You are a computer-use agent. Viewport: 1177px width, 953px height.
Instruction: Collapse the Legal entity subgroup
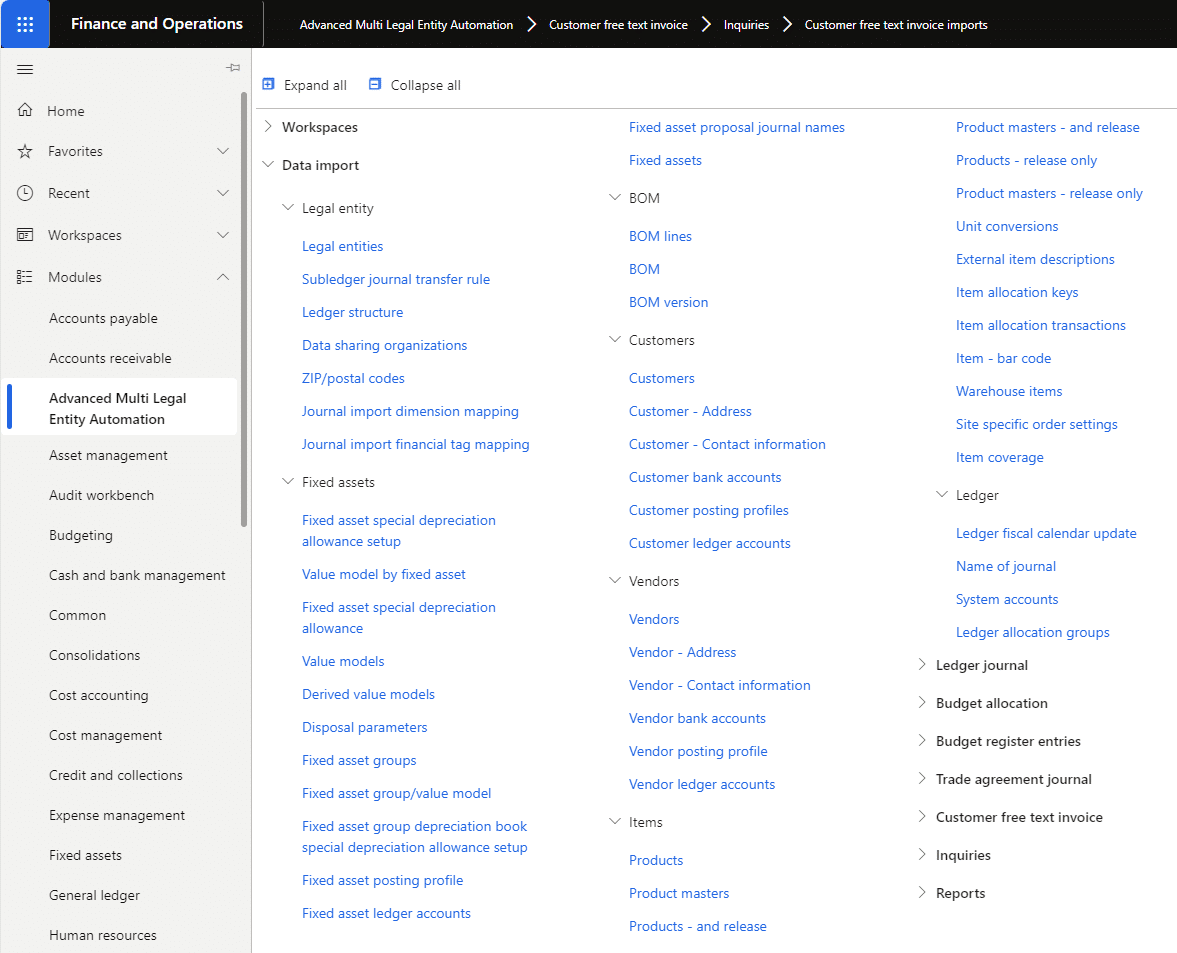(287, 207)
